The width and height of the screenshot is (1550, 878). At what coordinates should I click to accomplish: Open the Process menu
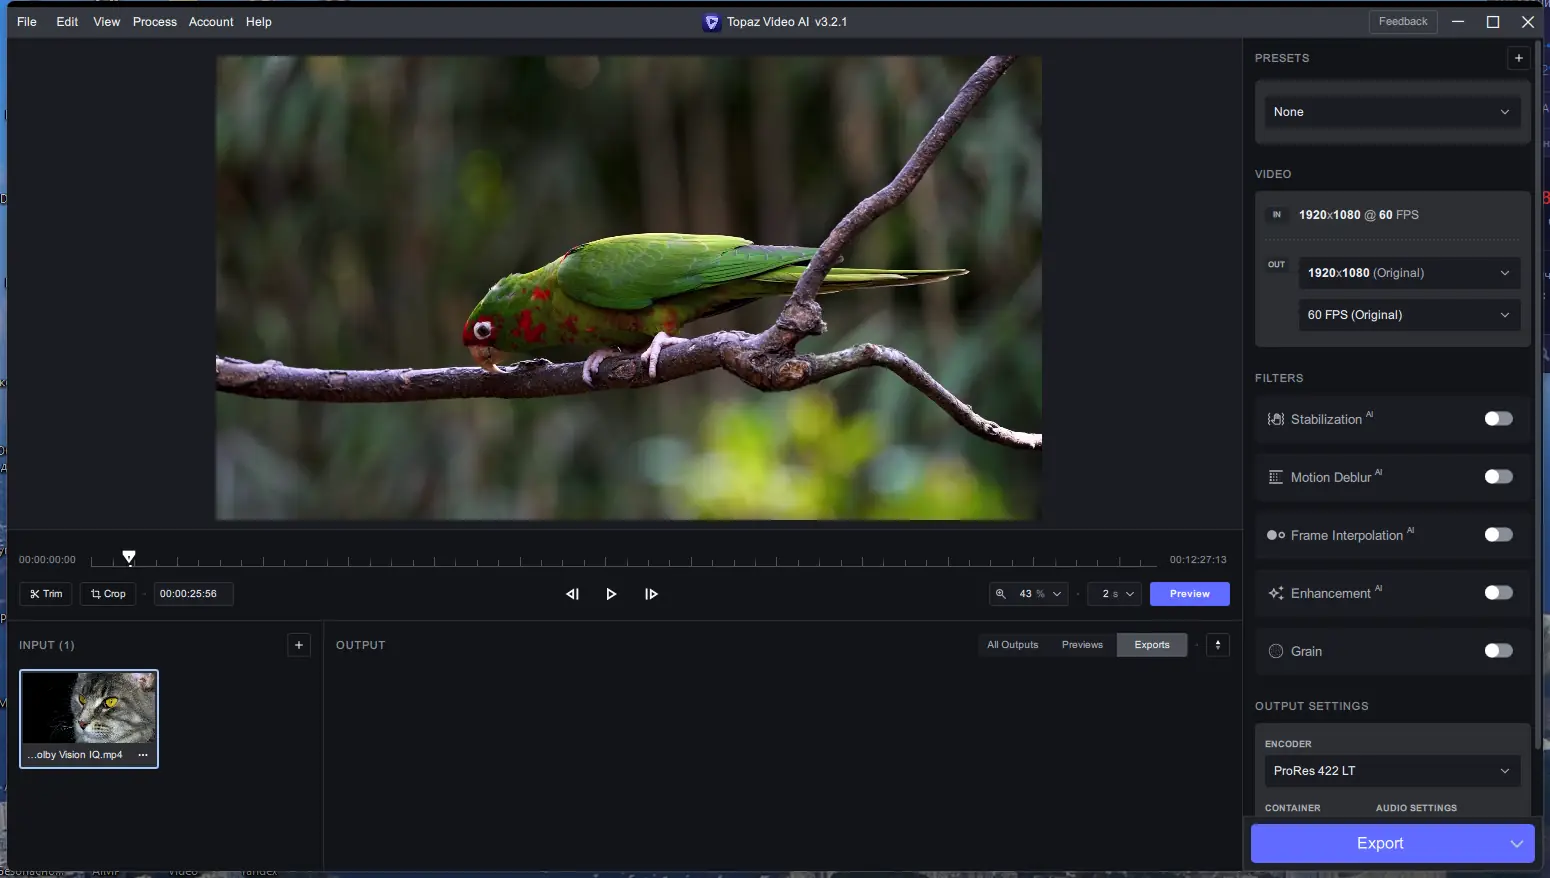click(x=154, y=22)
